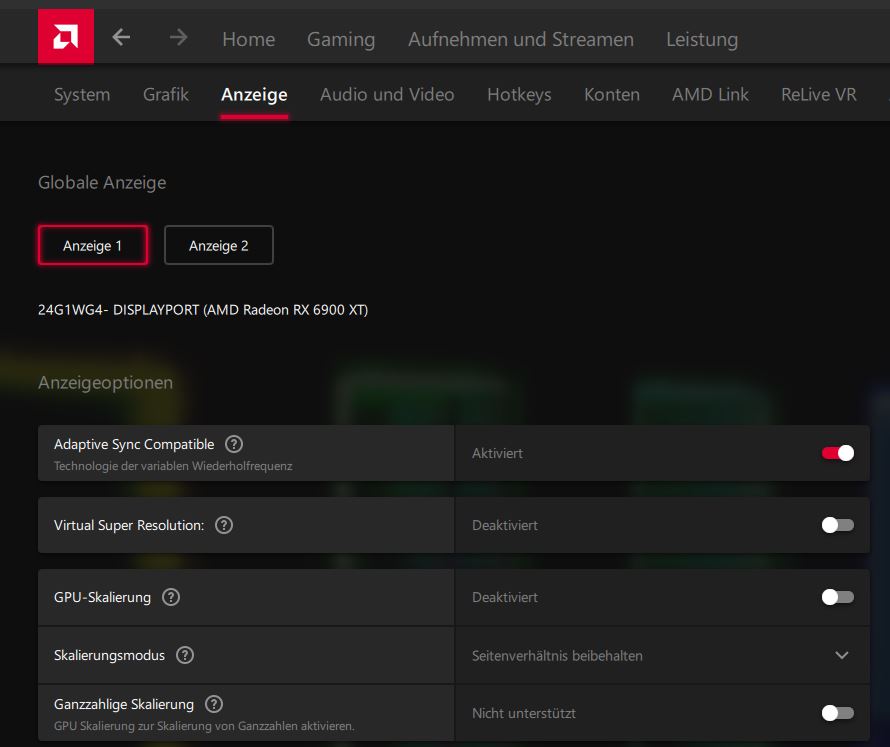
Task: Click the Globale Anzeige heading
Action: click(x=102, y=183)
